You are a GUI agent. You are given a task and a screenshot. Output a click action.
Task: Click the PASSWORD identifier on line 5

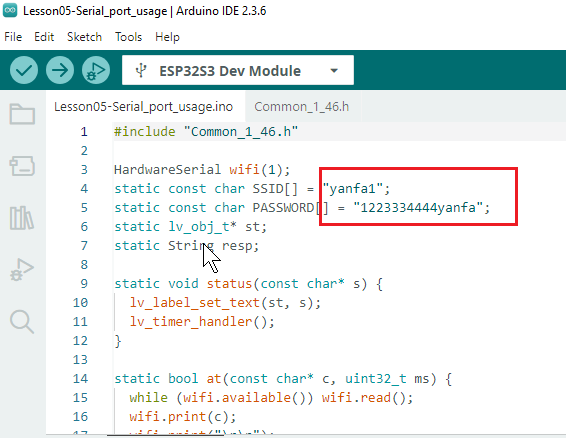[x=283, y=208]
